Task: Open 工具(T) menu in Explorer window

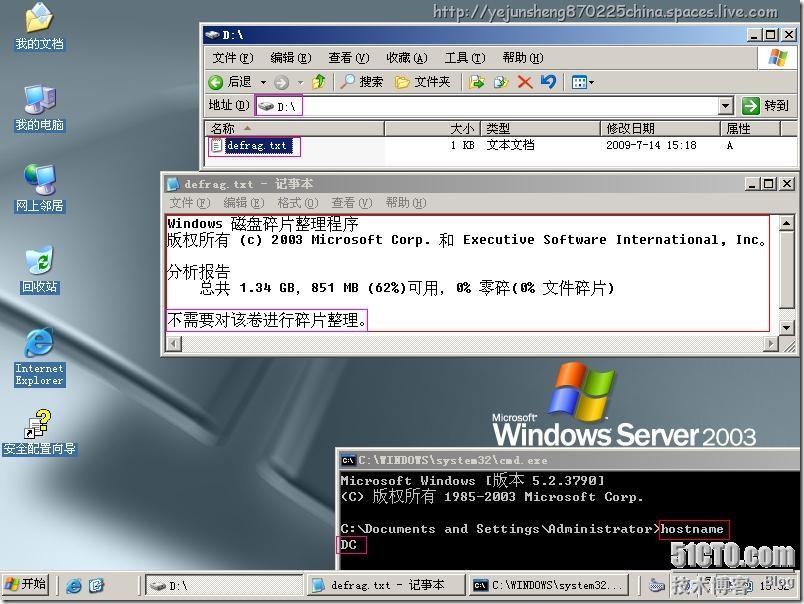Action: tap(465, 58)
